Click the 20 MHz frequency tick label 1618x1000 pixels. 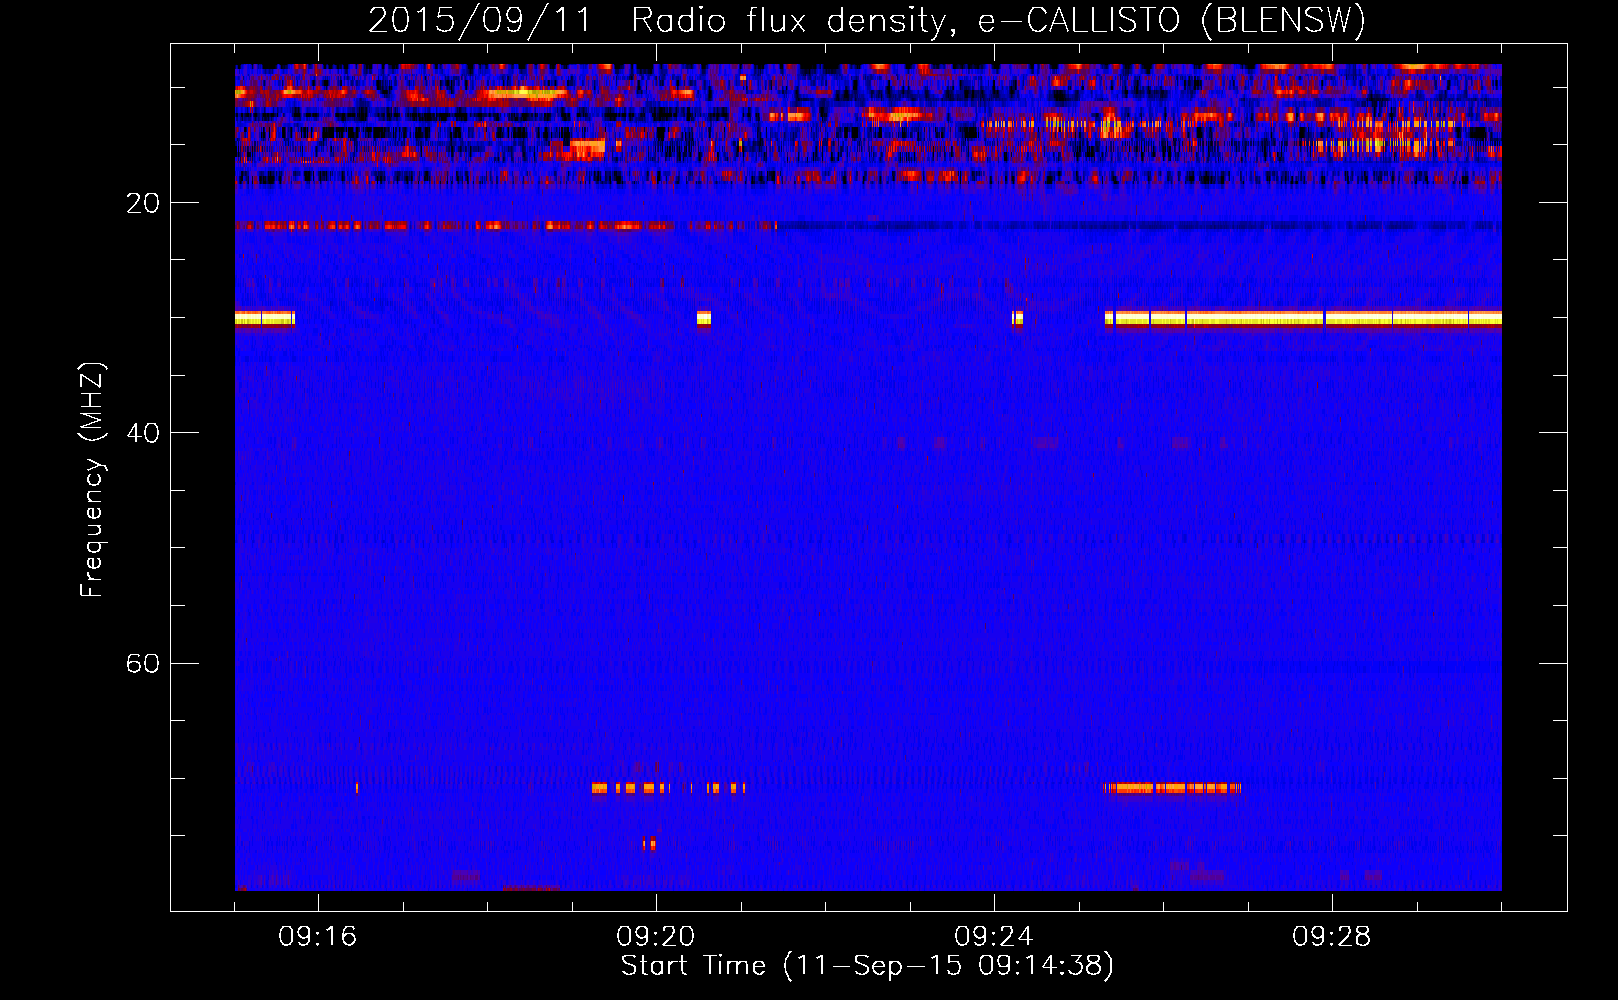143,203
